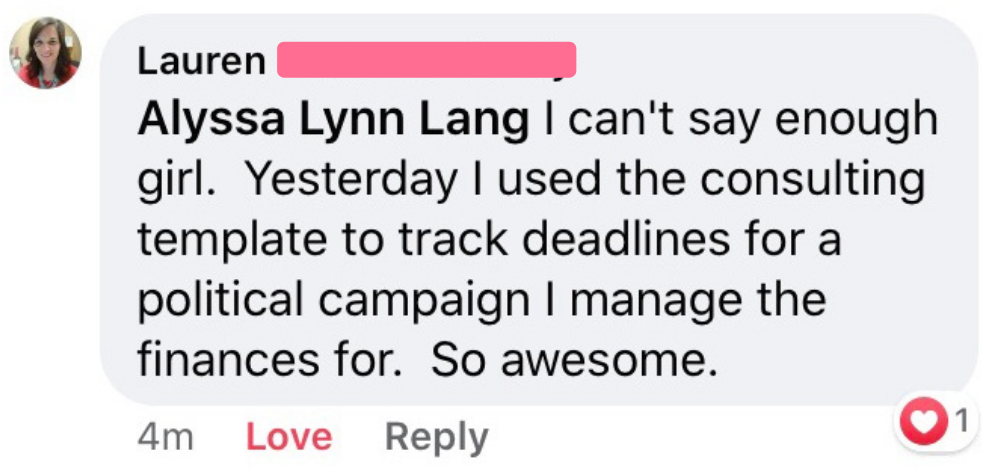
Task: Click Reply under the comment
Action: point(436,437)
